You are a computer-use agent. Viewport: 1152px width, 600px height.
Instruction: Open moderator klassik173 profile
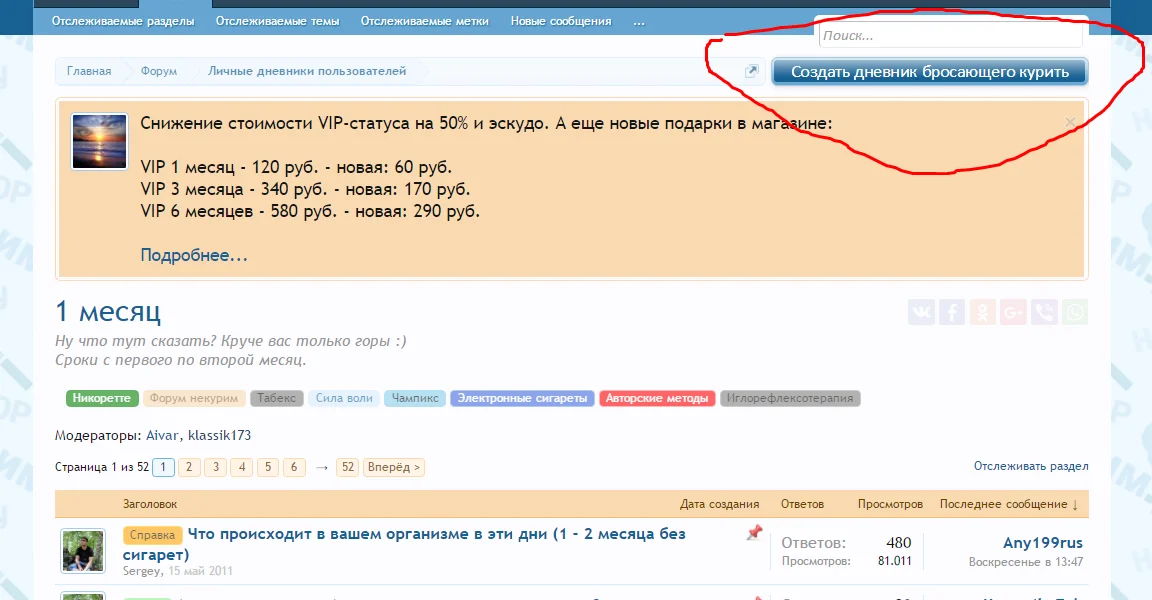pos(220,435)
